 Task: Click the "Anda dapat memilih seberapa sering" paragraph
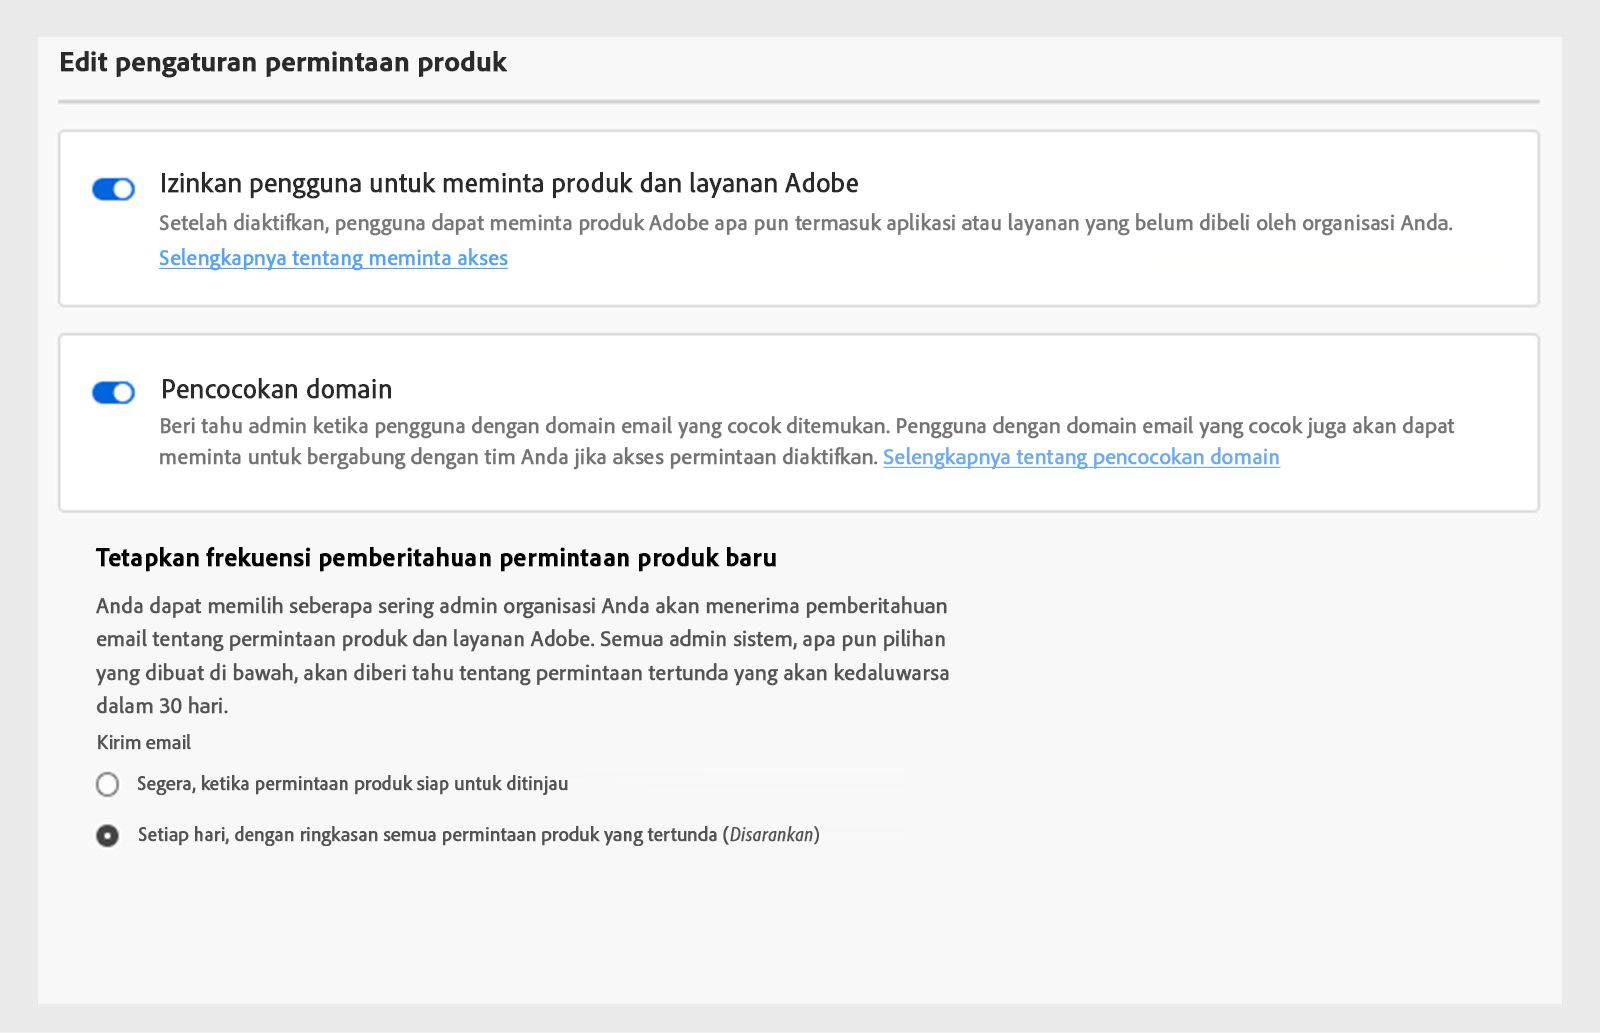pyautogui.click(x=521, y=606)
